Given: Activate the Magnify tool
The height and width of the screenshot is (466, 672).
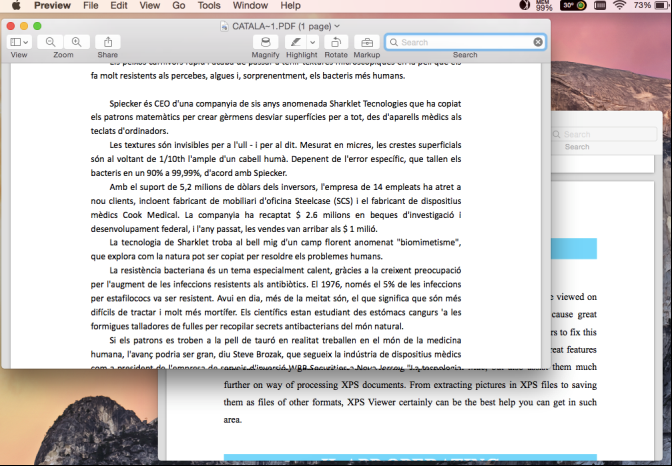Looking at the screenshot, I should [265, 42].
